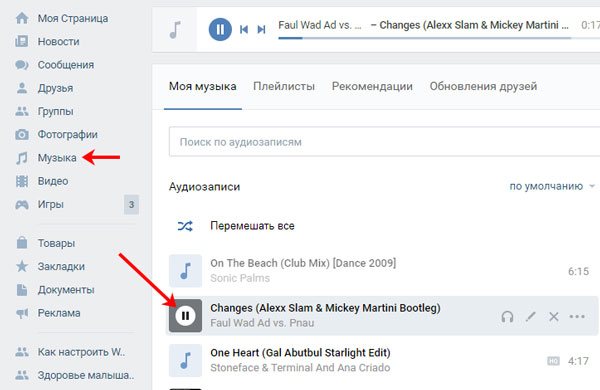This screenshot has width=600, height=390.
Task: Skip to the previous track
Action: pyautogui.click(x=244, y=29)
